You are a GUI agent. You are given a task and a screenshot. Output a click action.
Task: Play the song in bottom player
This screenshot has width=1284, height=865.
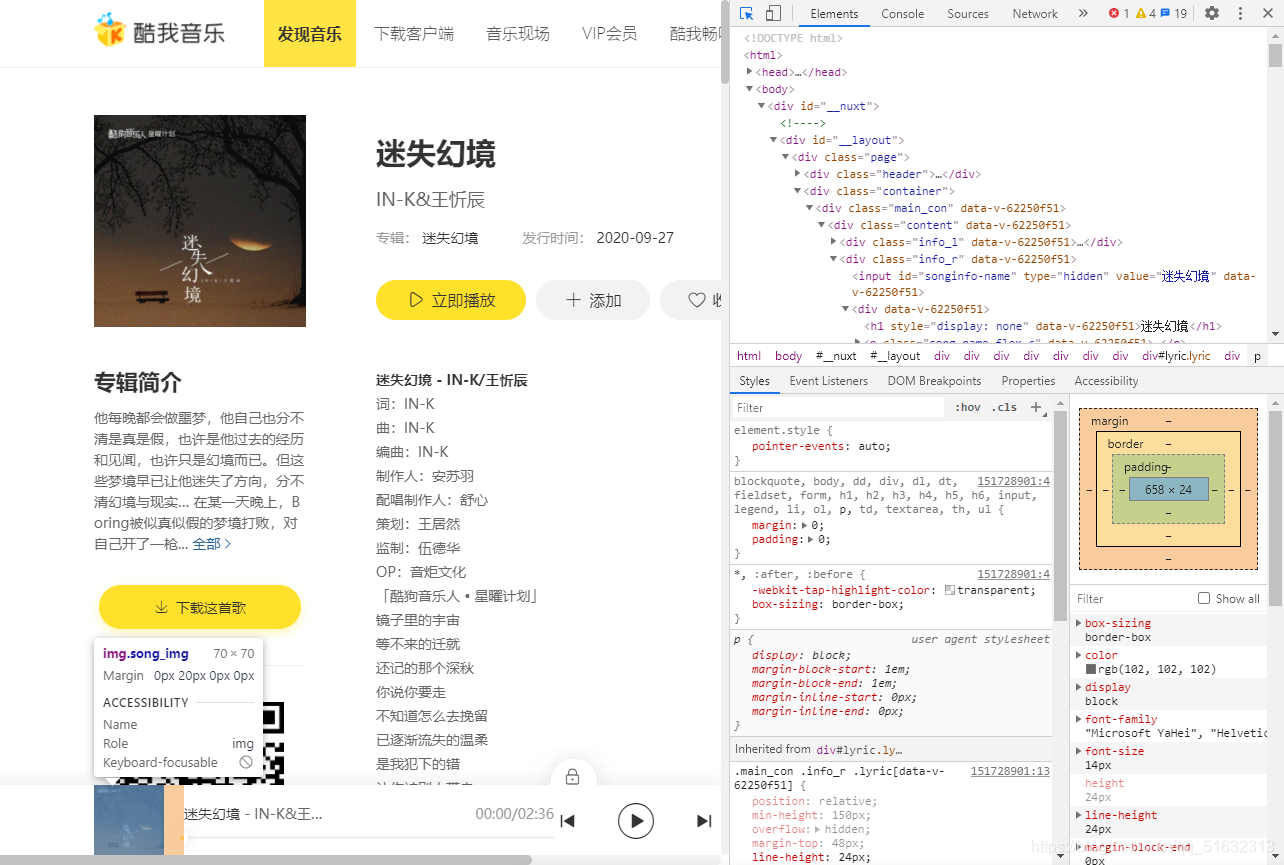coord(635,821)
